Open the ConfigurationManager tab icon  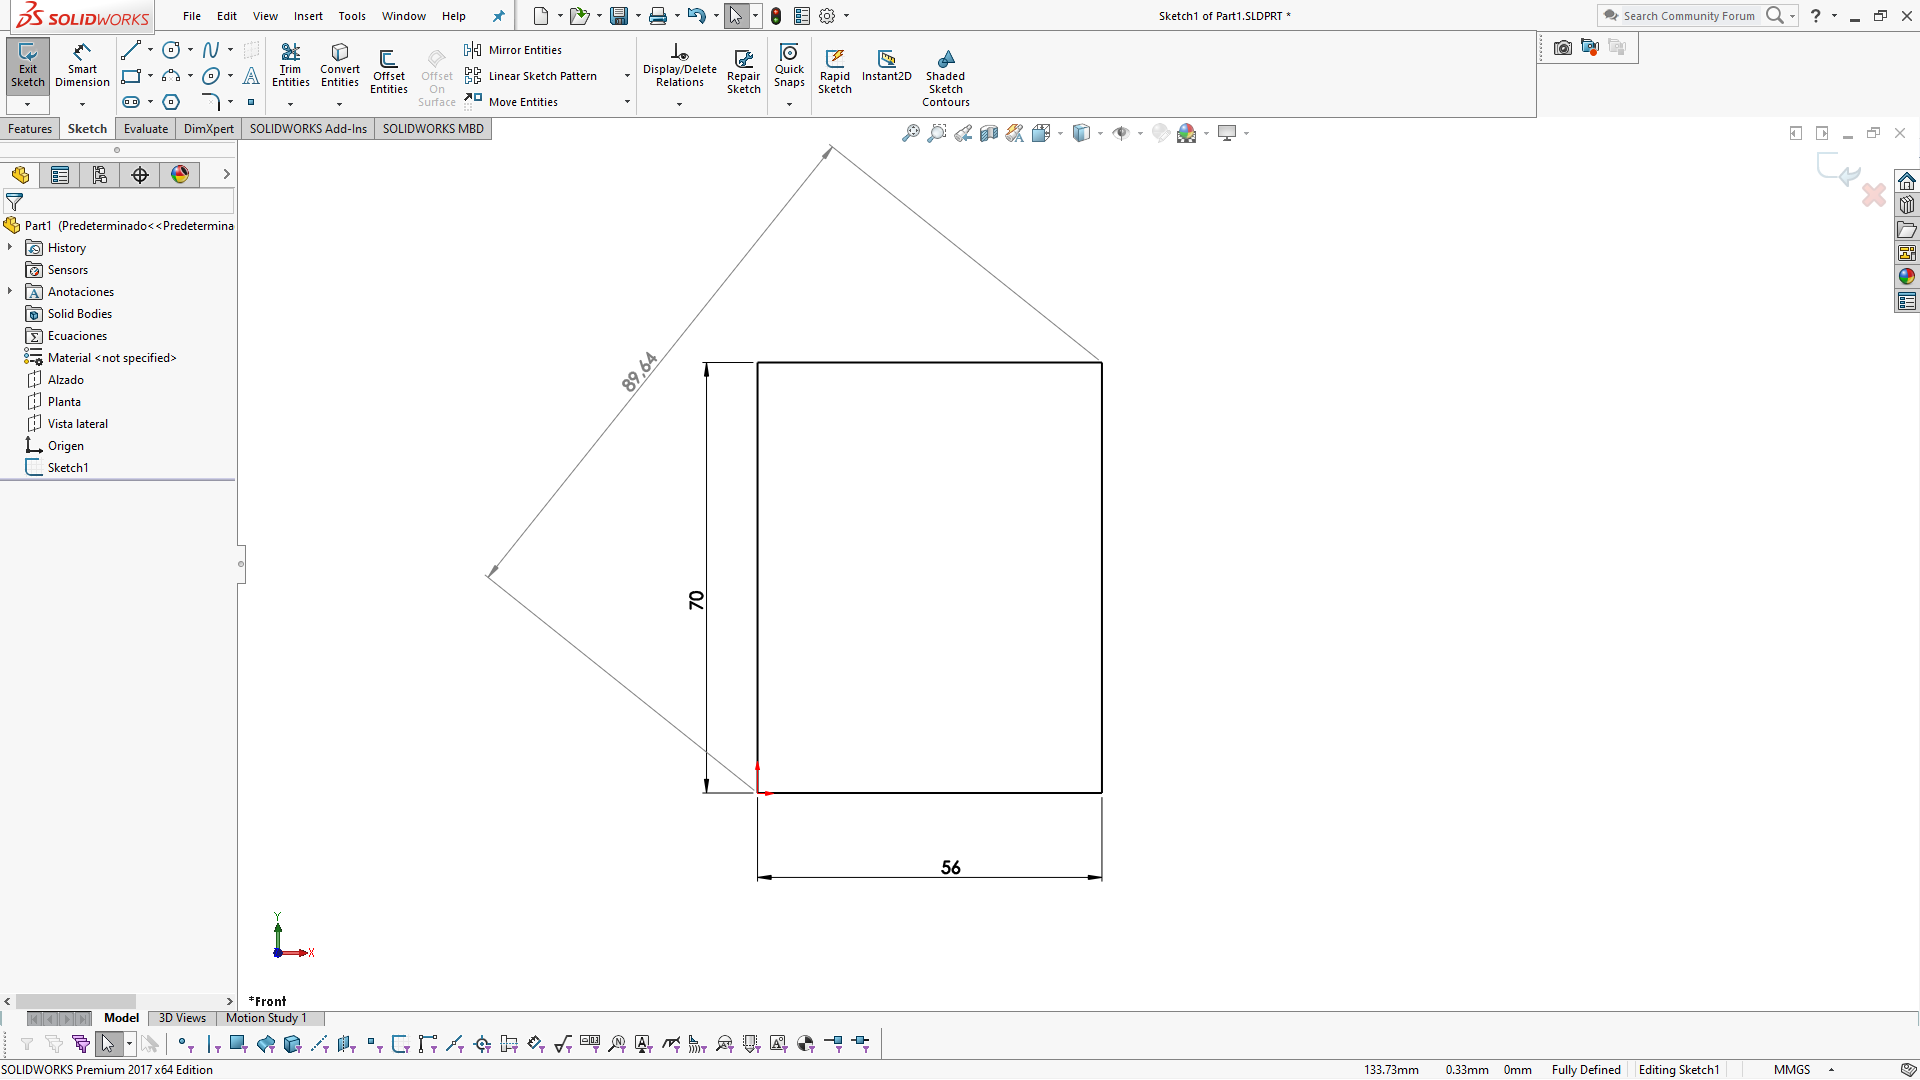(100, 175)
